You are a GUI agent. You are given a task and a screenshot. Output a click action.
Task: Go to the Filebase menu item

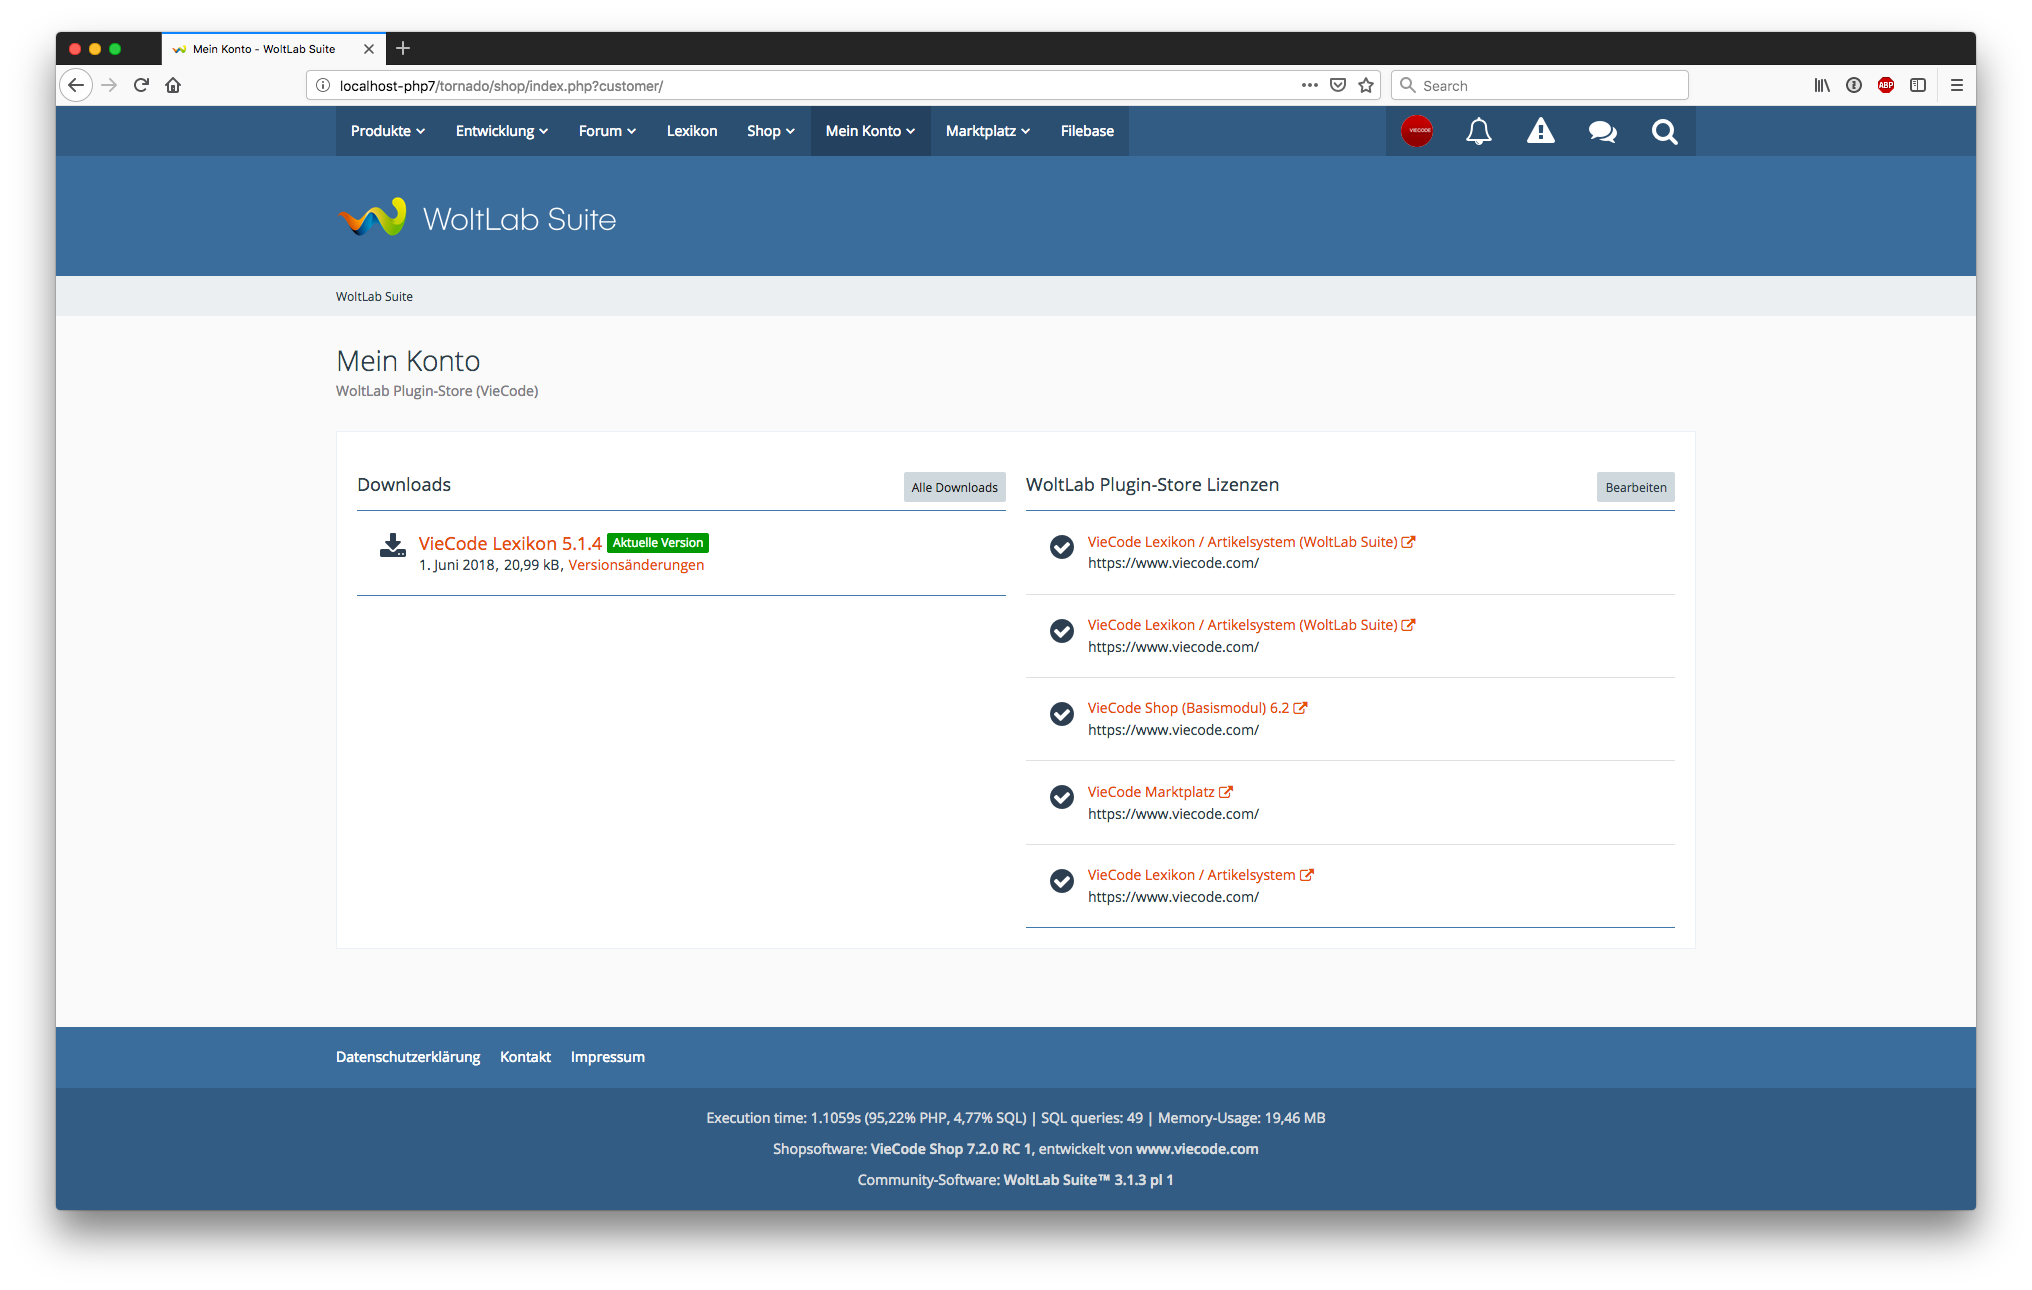click(x=1086, y=131)
